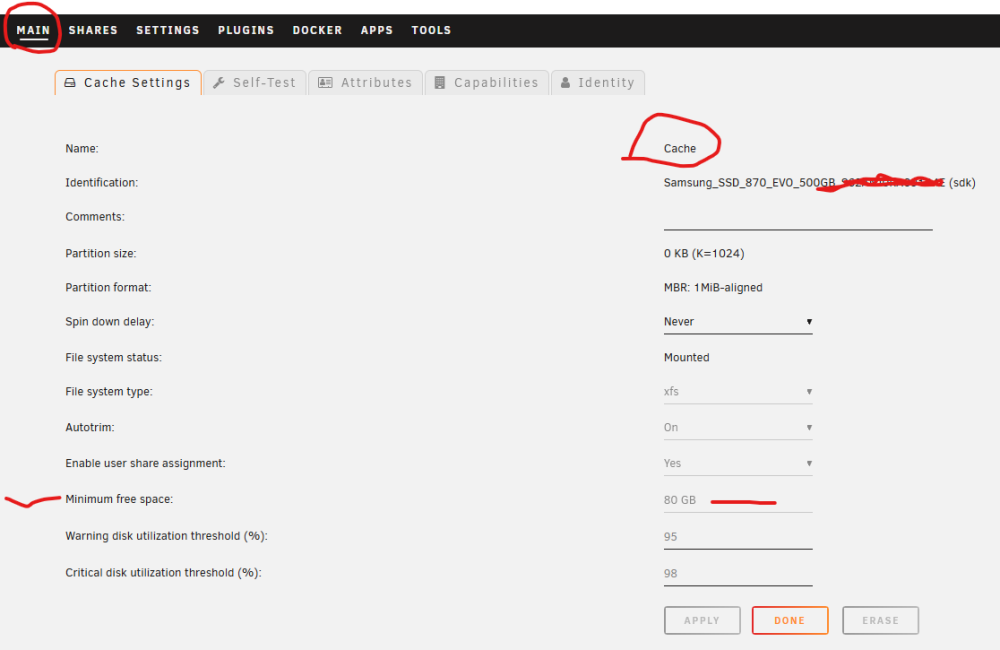The height and width of the screenshot is (650, 1000).
Task: Open the TOOLS menu
Action: (431, 30)
